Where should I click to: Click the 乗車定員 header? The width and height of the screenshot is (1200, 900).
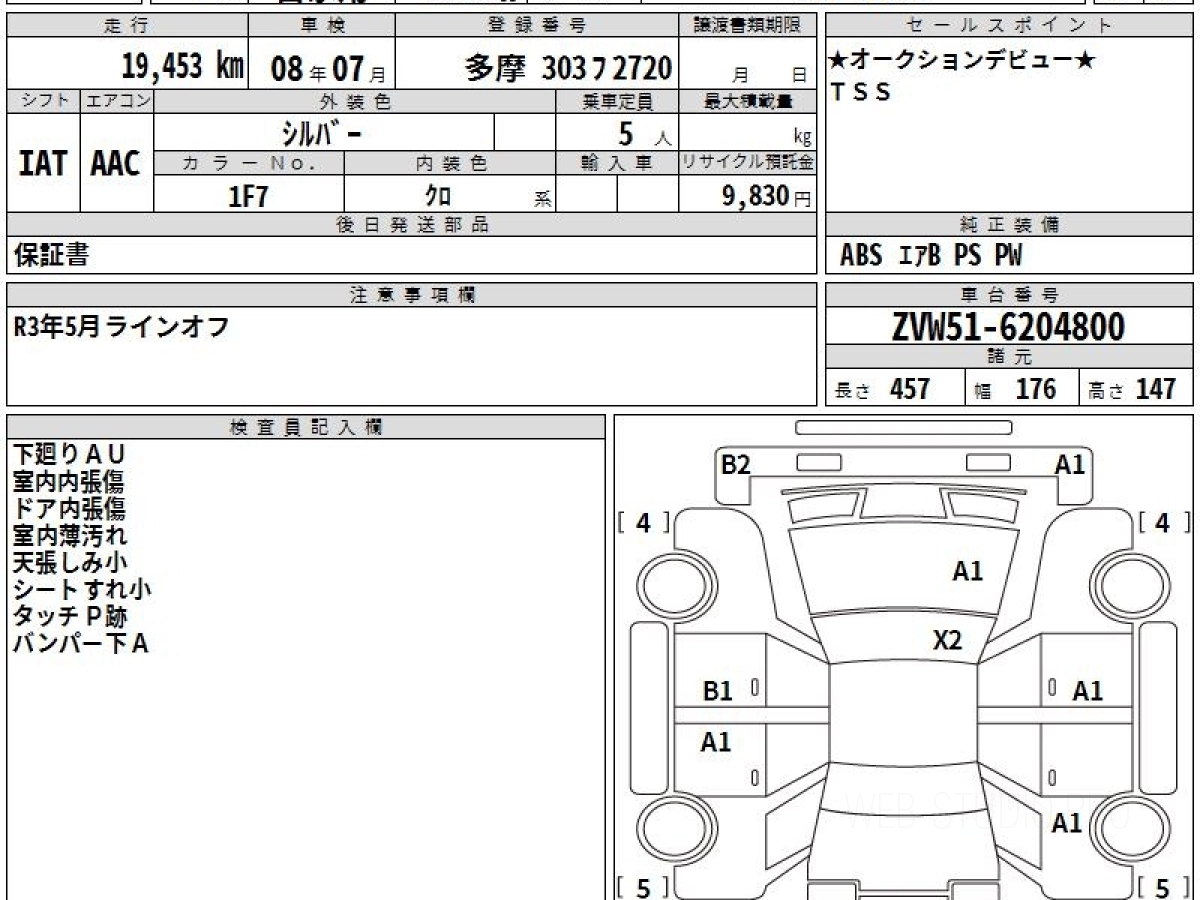tap(617, 101)
